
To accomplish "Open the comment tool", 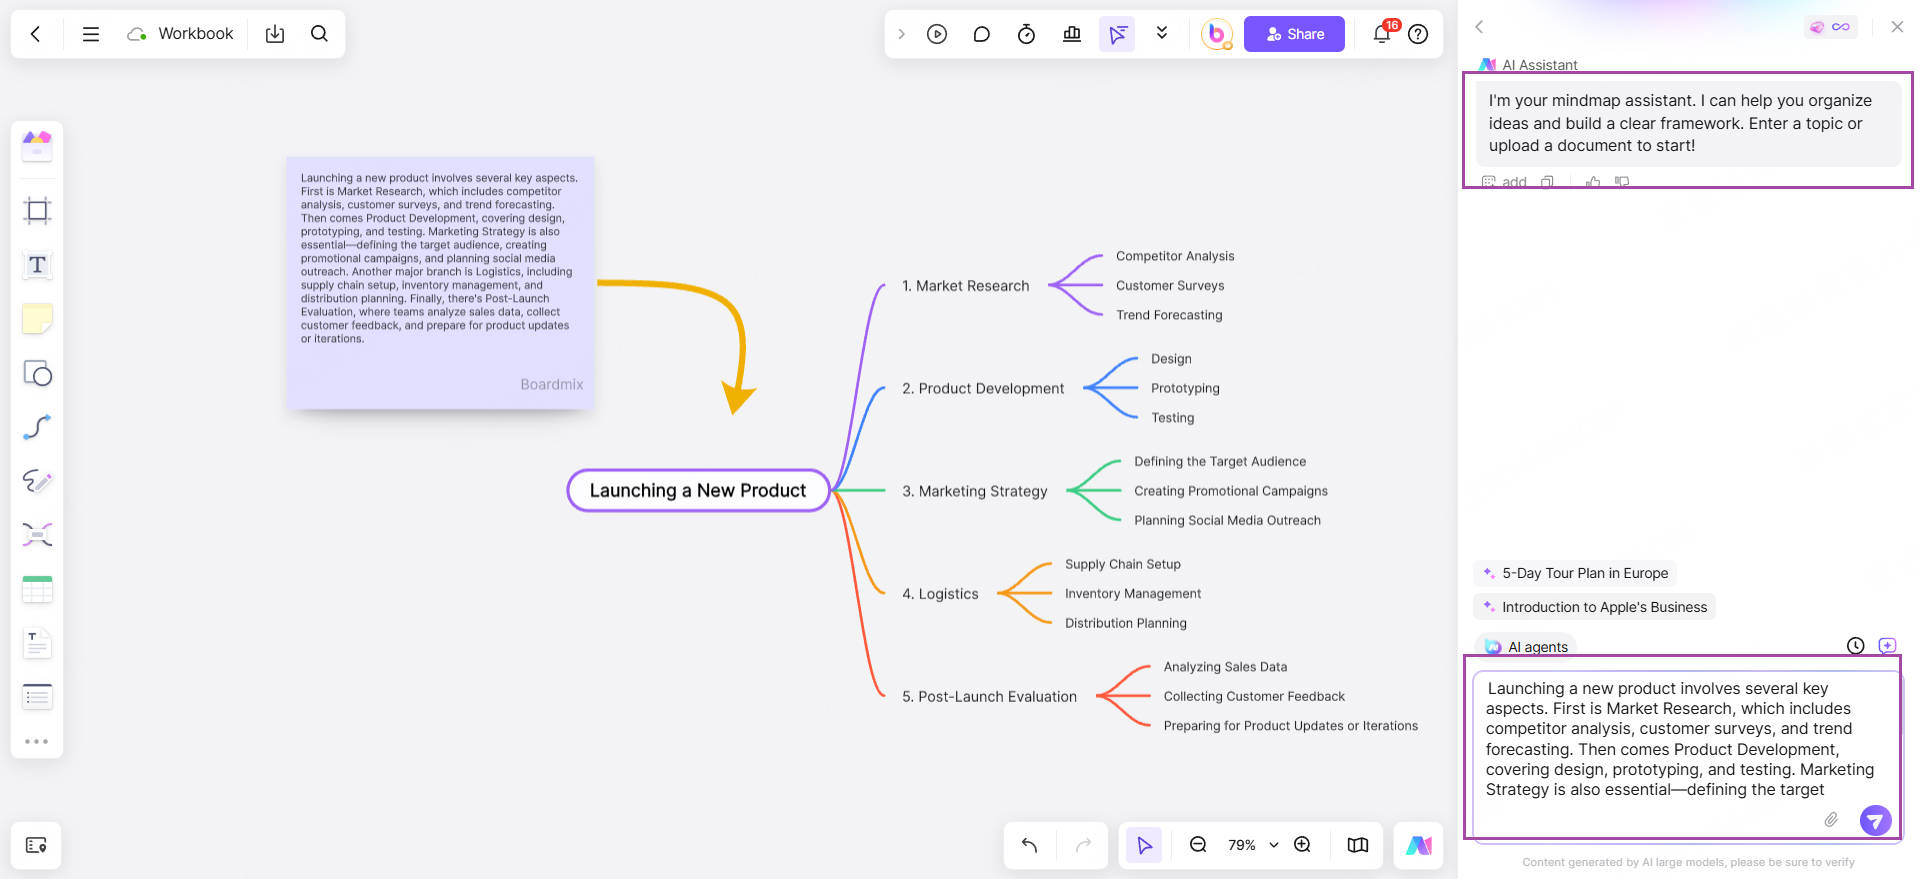I will 982,34.
